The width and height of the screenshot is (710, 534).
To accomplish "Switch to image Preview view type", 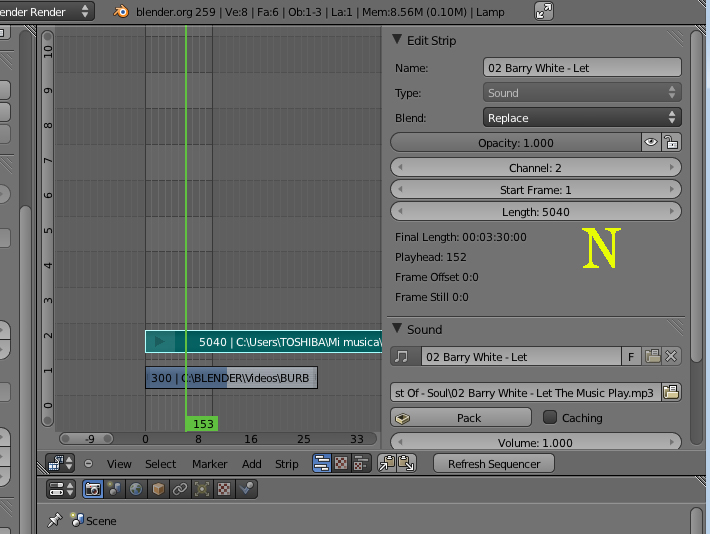I will pyautogui.click(x=341, y=463).
